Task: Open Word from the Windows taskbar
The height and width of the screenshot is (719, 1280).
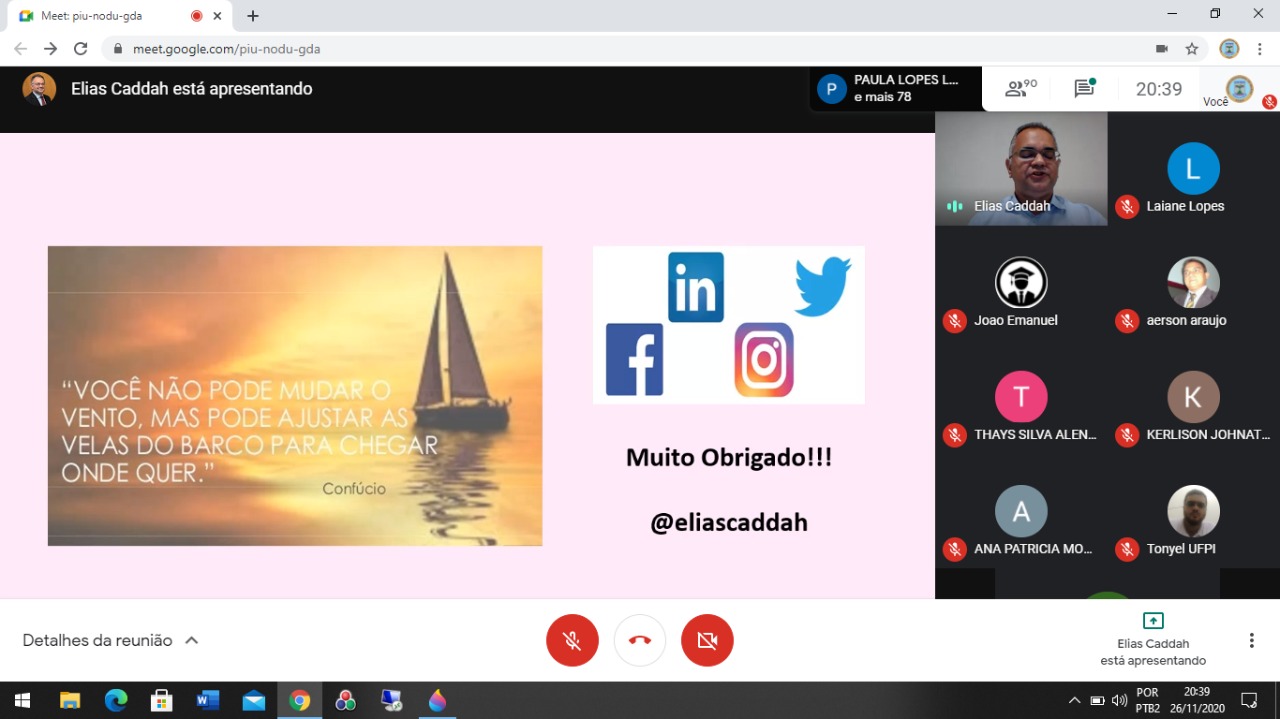Action: point(208,700)
